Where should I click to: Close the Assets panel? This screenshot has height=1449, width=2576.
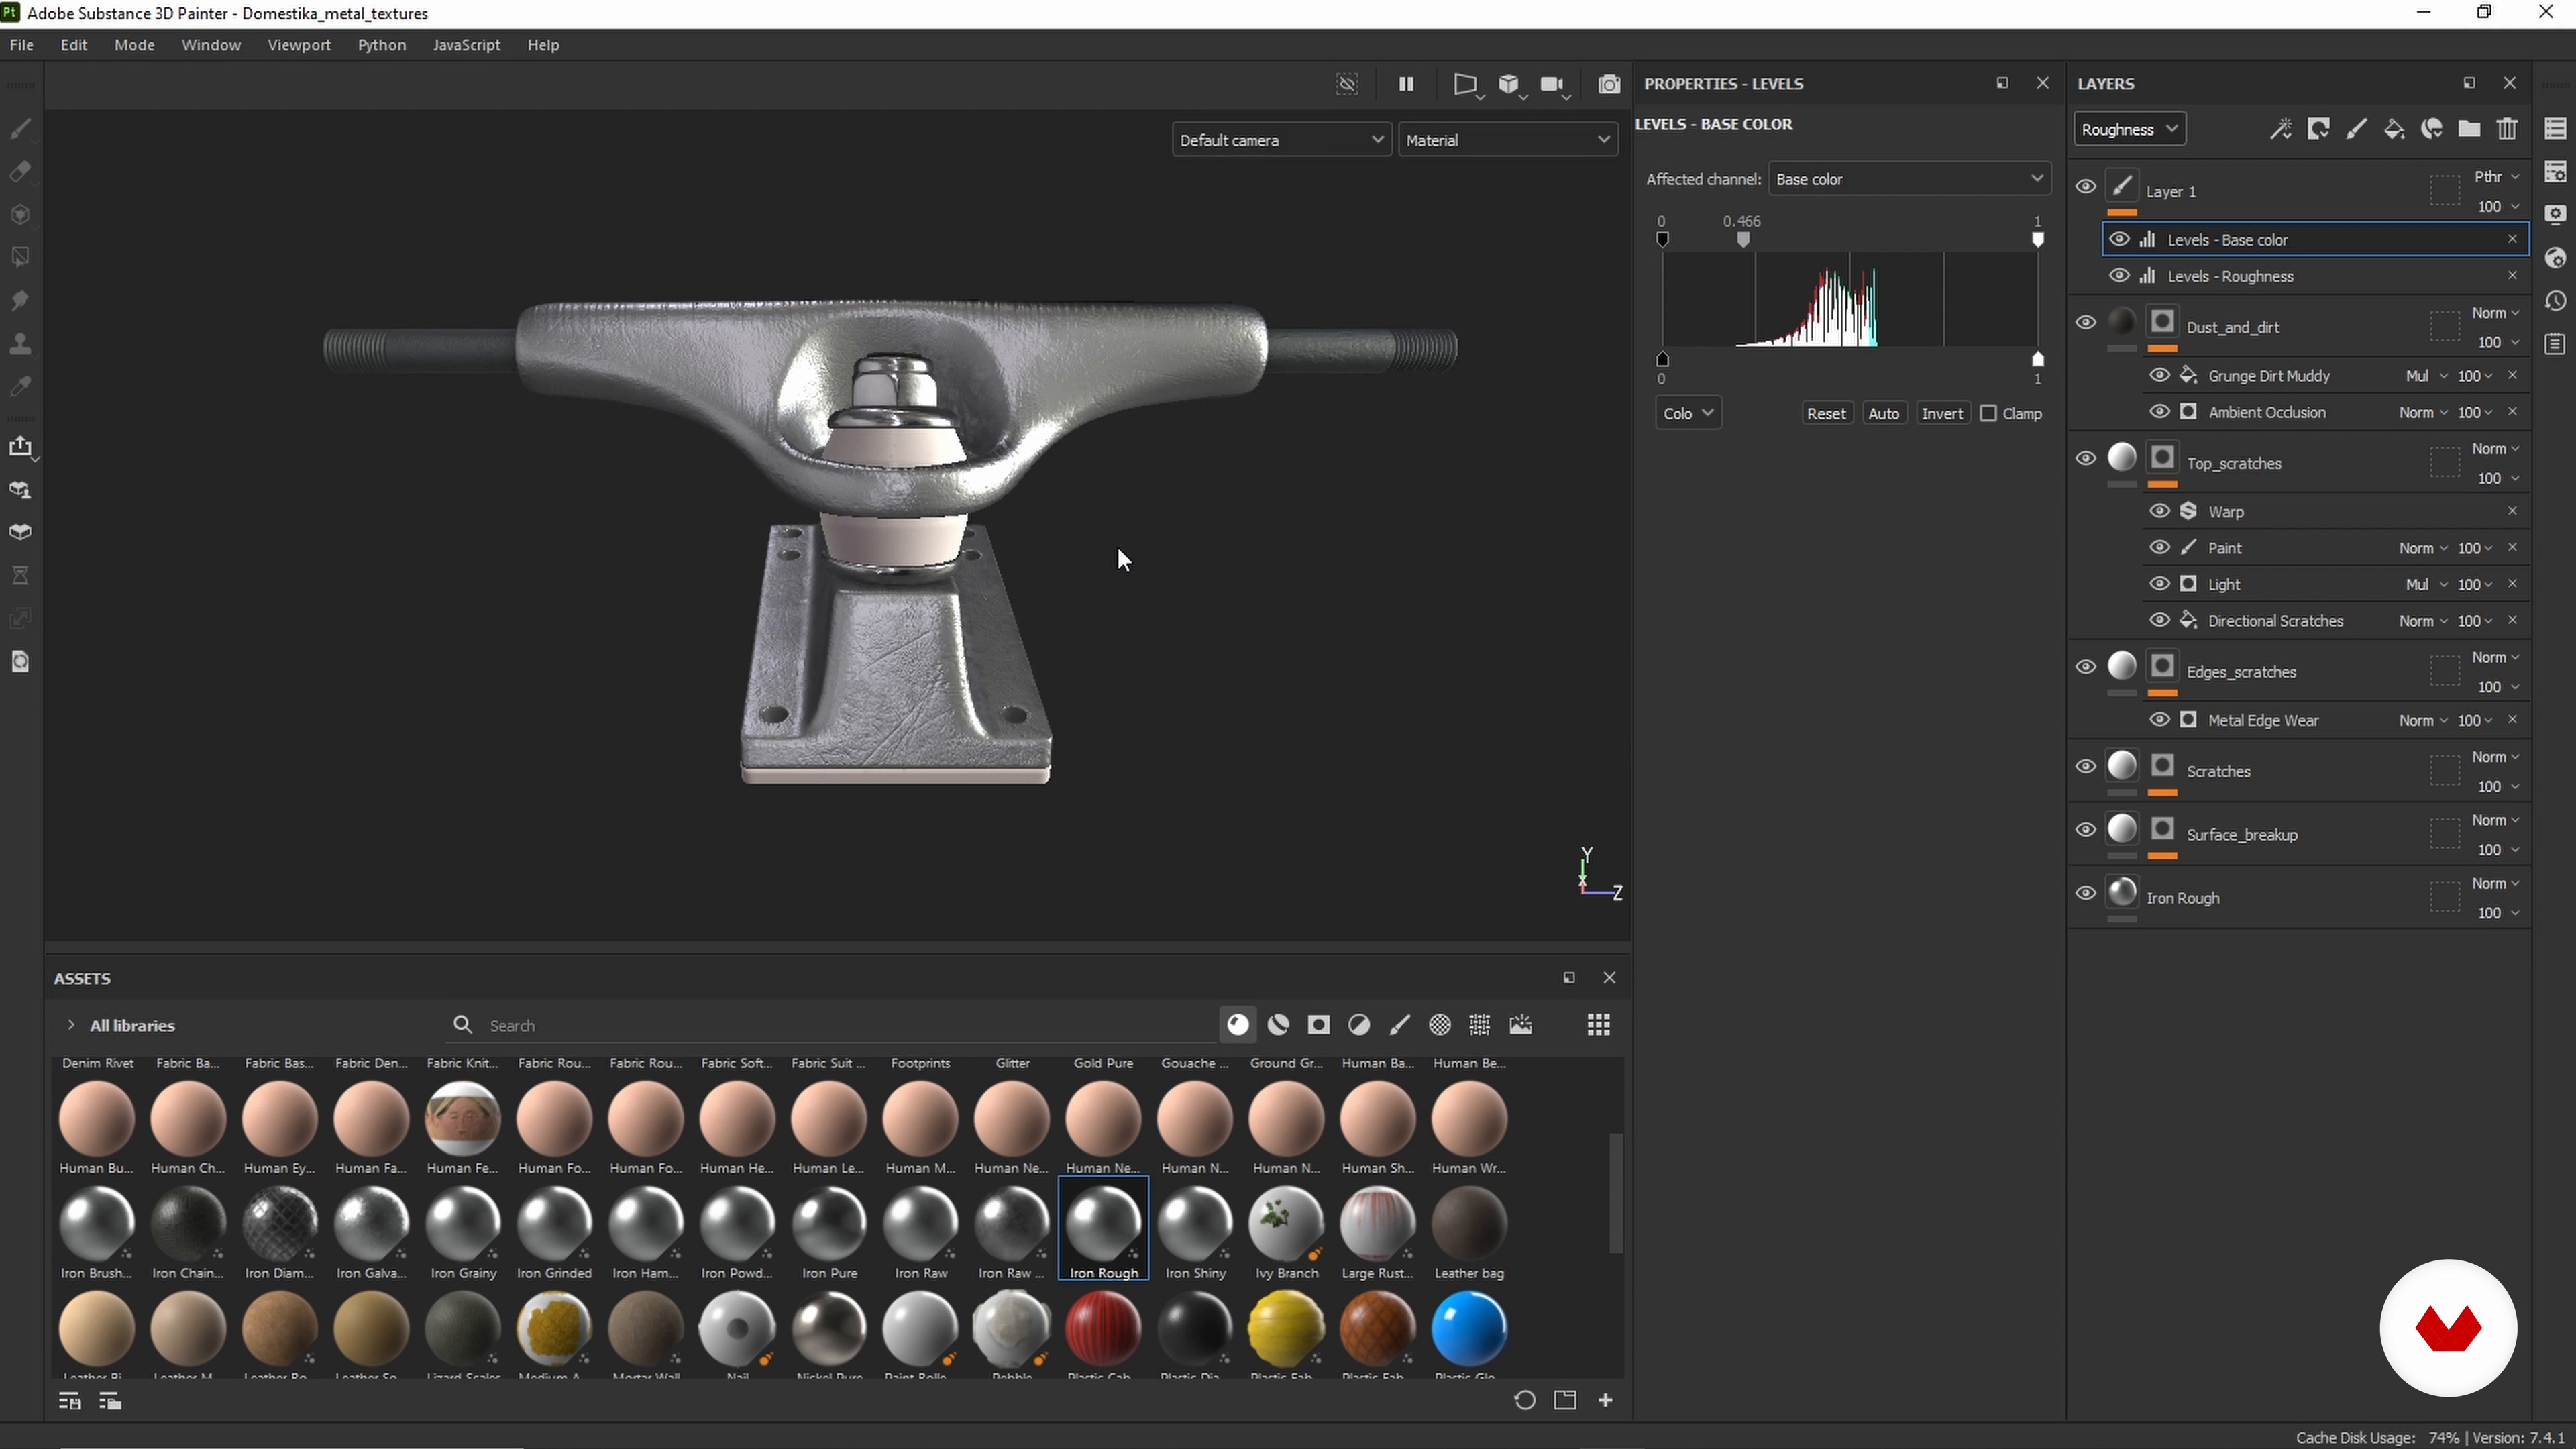click(x=1609, y=978)
